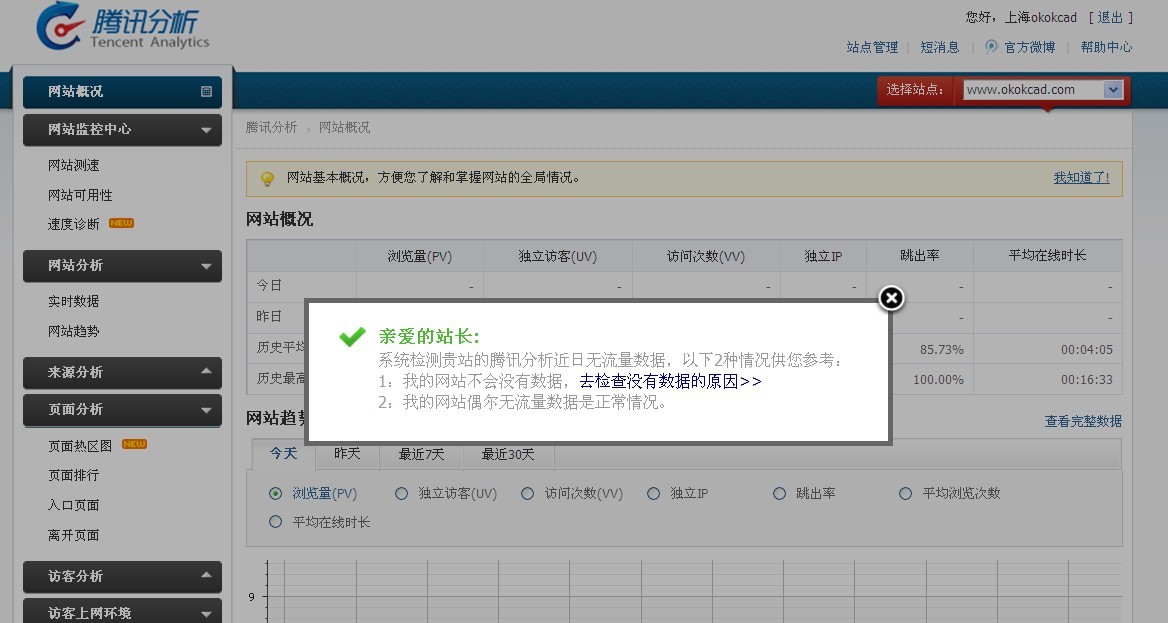Screen dimensions: 1168x623
Task: Click the 独立访客(UV) column header
Action: [558, 256]
